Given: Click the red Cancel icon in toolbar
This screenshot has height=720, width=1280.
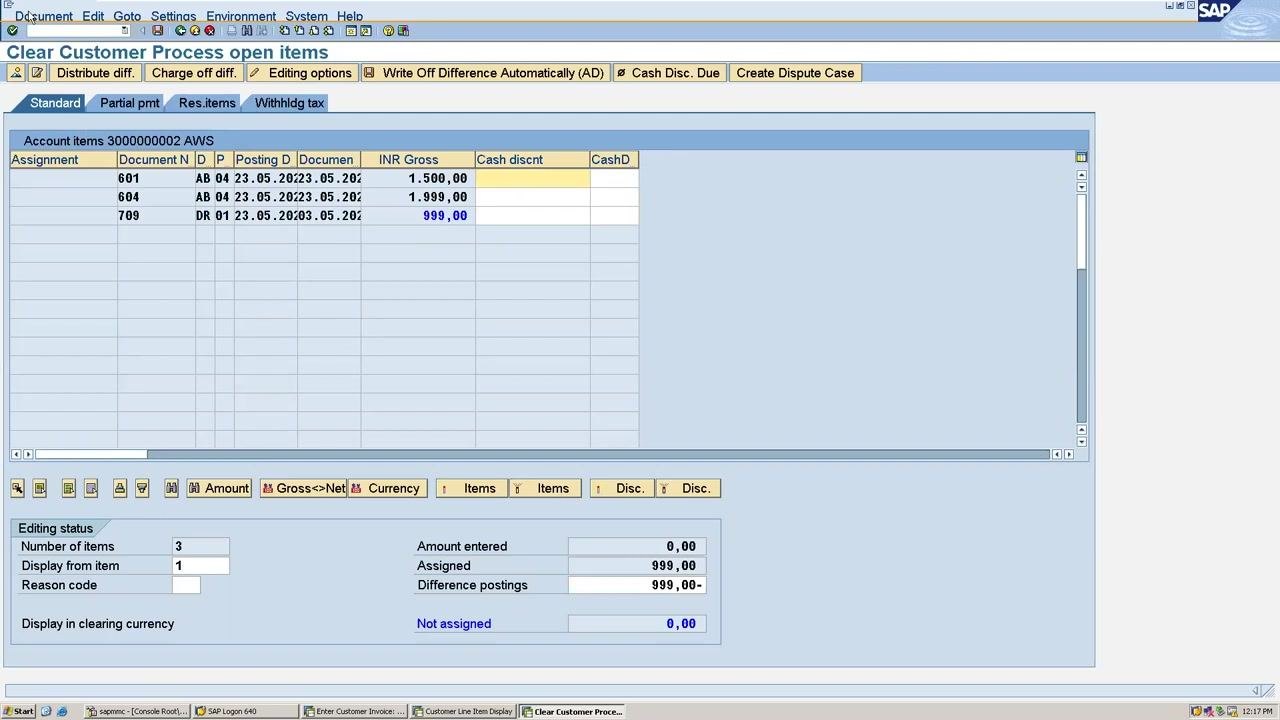Looking at the screenshot, I should pyautogui.click(x=210, y=31).
